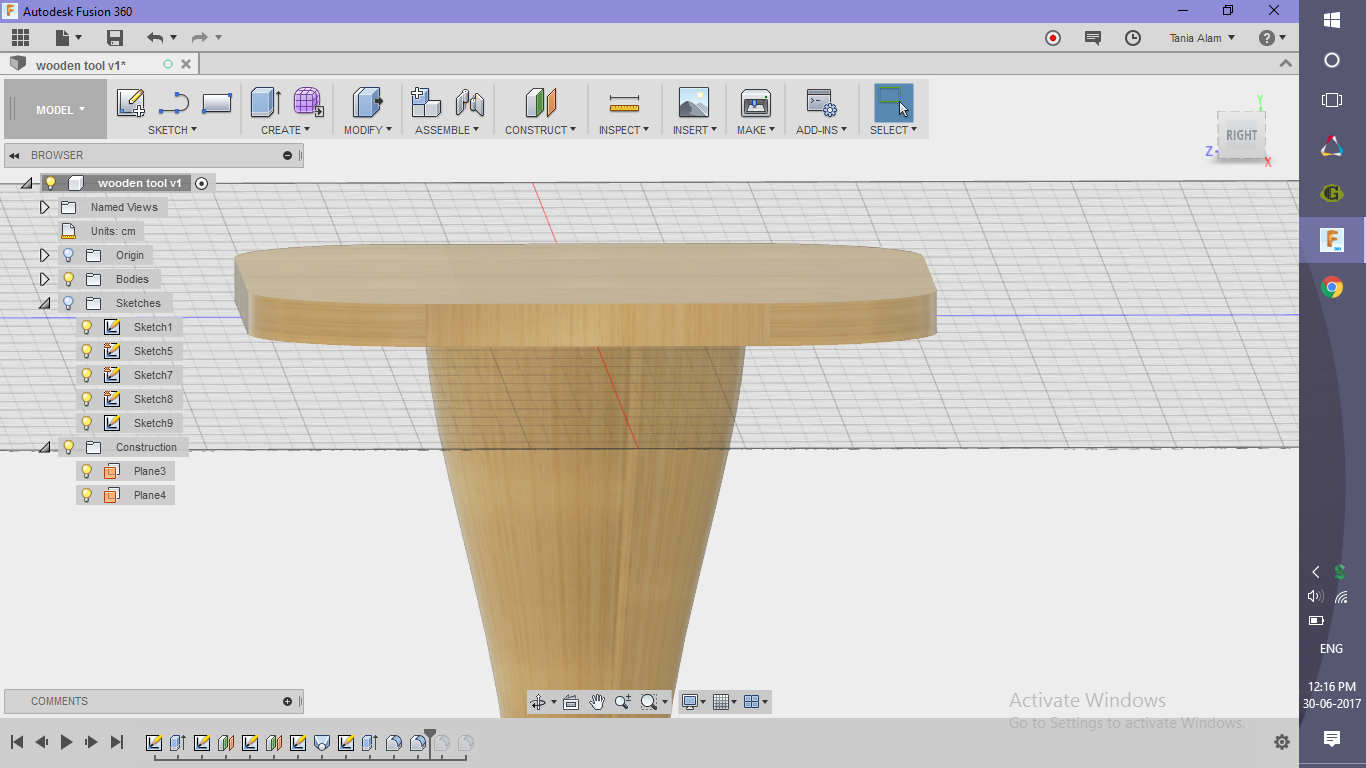
Task: Open the SKETCH menu
Action: point(172,130)
